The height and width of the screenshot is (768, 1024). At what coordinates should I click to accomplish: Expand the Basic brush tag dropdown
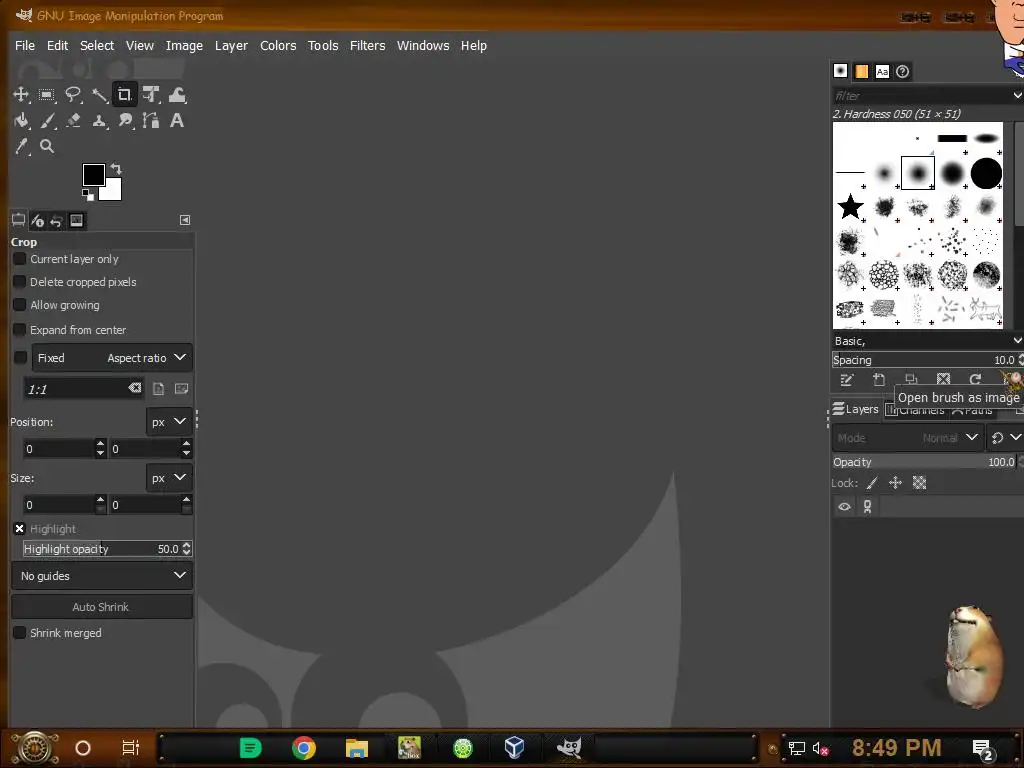click(x=1017, y=341)
